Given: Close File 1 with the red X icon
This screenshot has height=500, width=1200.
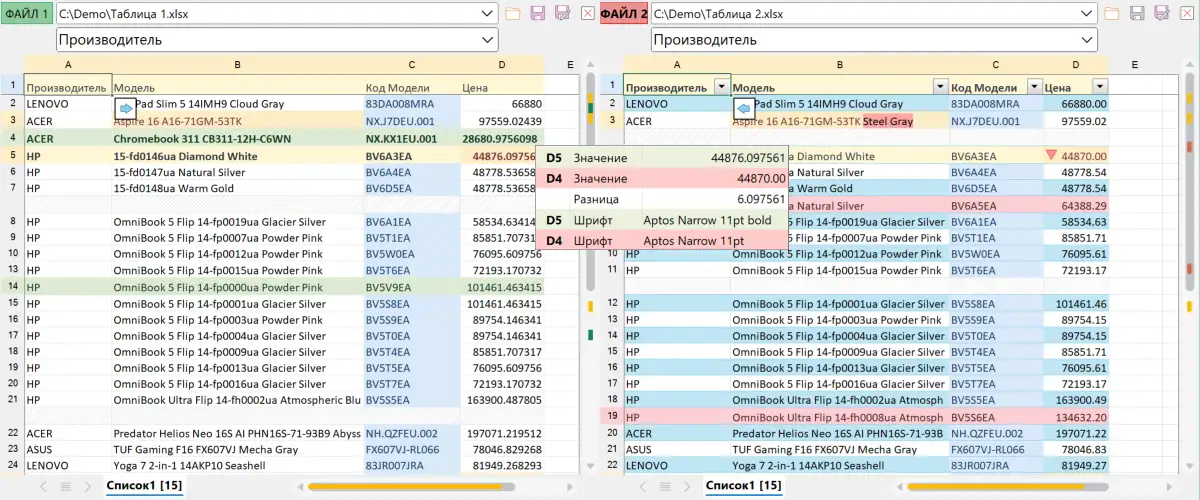Looking at the screenshot, I should point(587,13).
